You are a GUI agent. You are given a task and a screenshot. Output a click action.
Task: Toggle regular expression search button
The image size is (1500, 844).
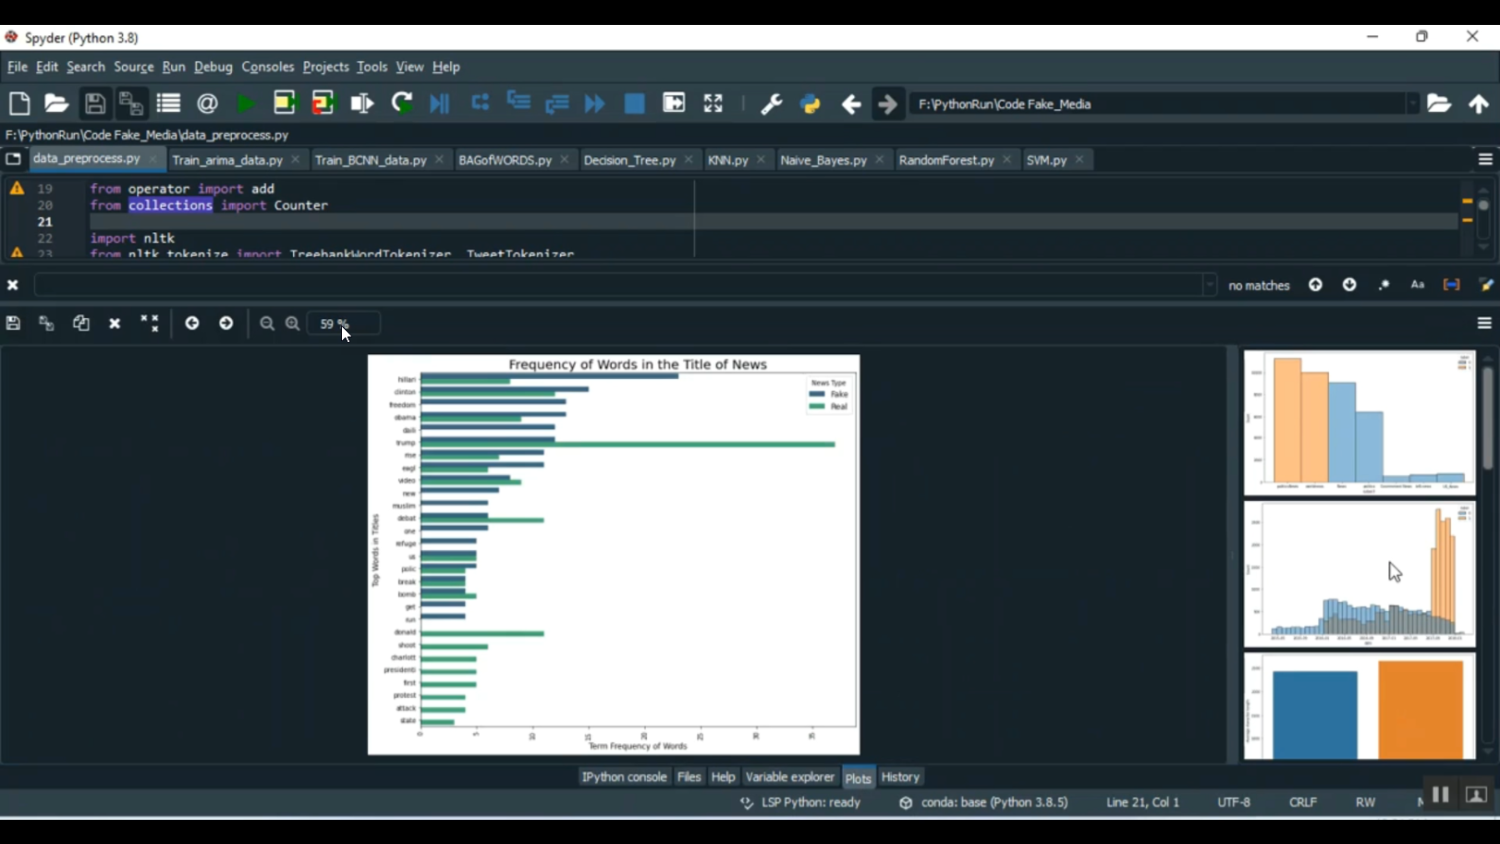tap(1384, 285)
